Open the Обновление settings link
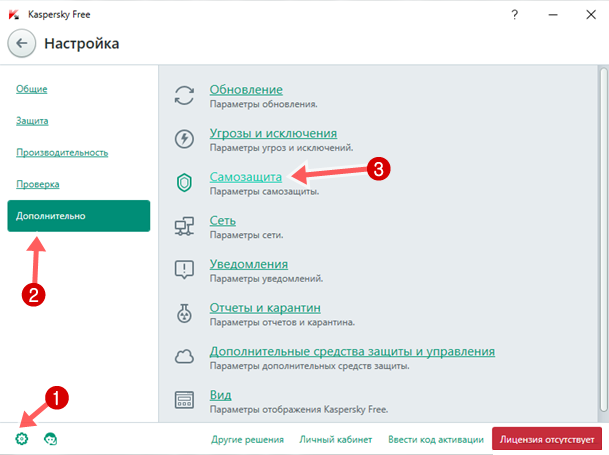 (x=246, y=90)
